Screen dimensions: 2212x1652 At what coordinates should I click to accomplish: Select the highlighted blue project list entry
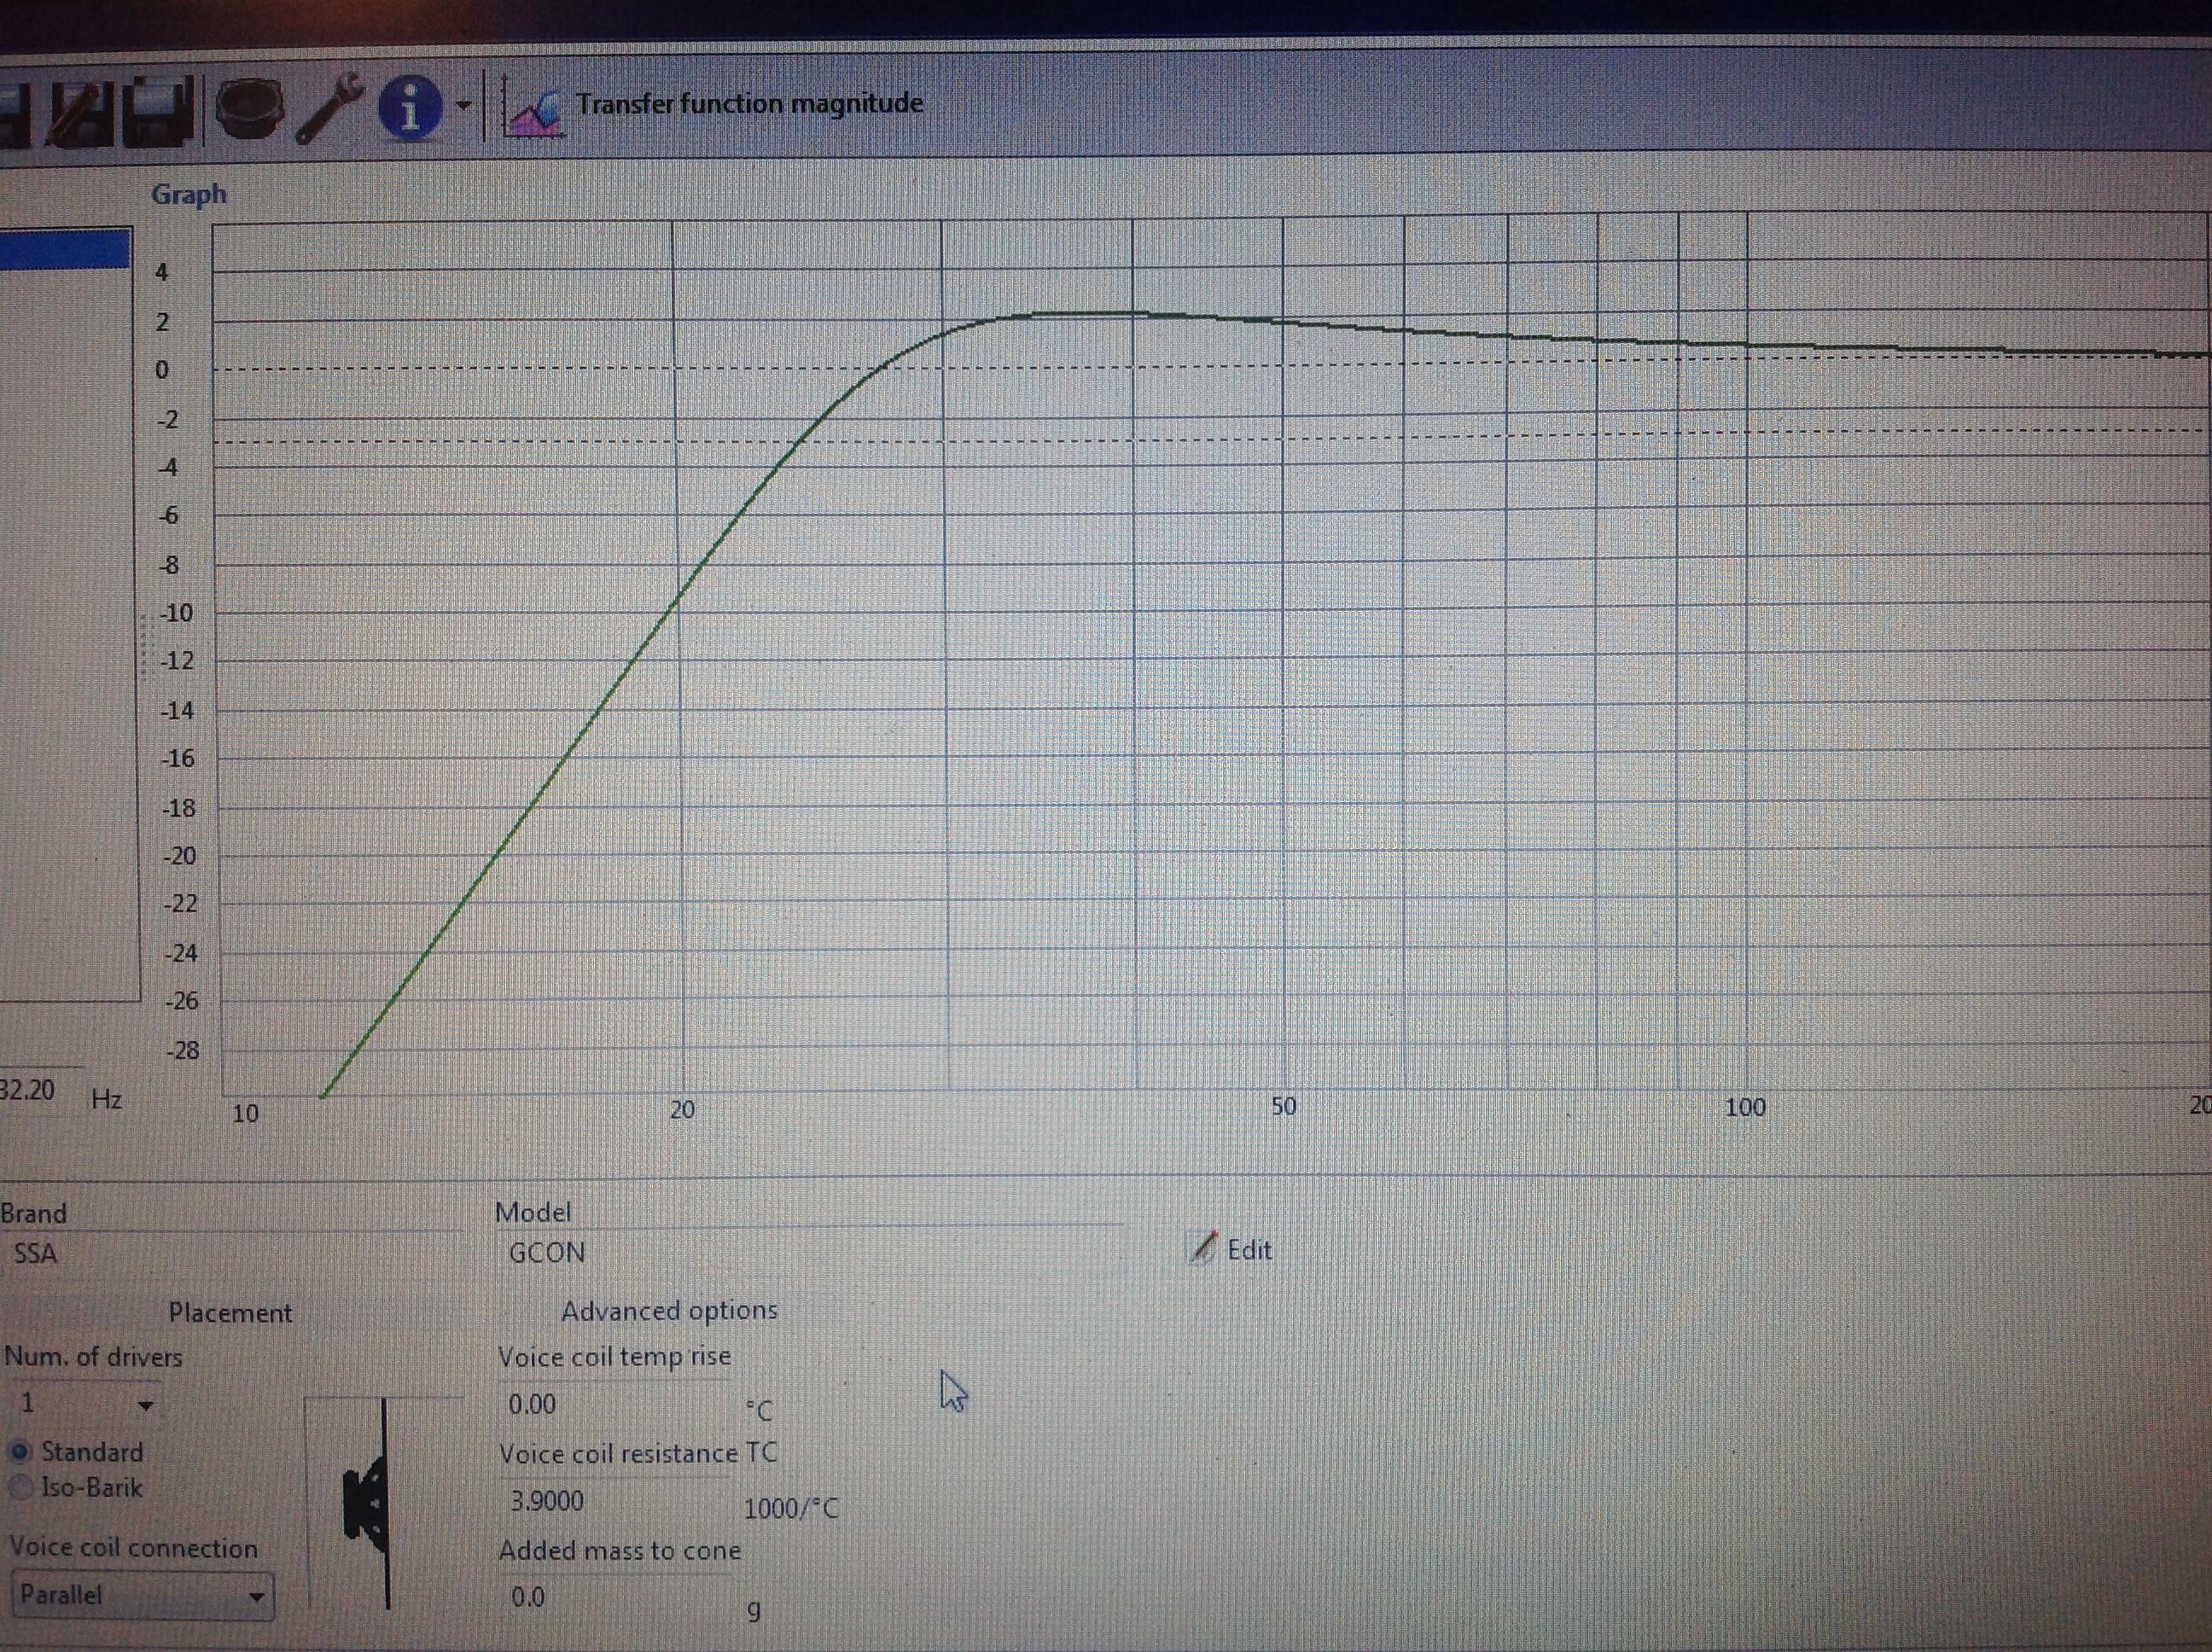click(65, 248)
